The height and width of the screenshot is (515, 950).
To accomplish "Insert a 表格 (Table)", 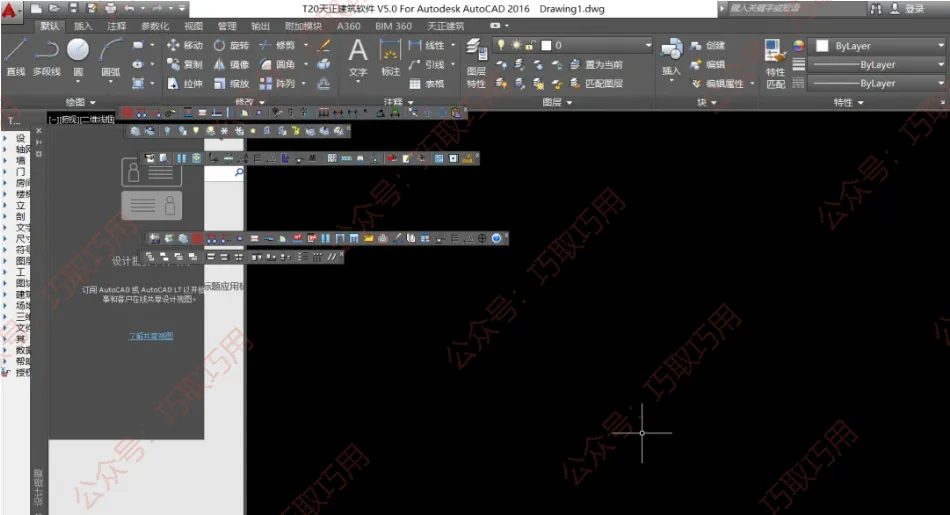I will coord(427,84).
